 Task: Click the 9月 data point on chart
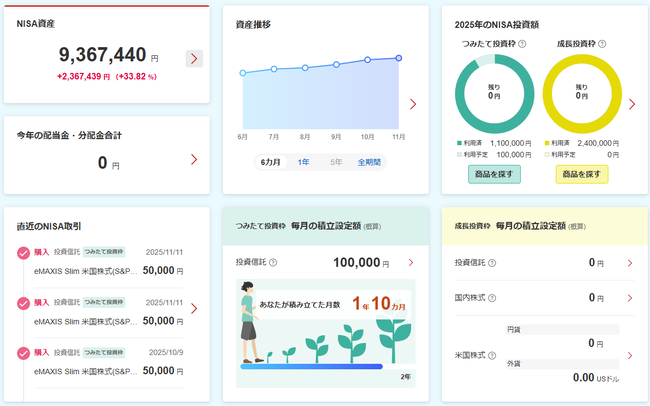coord(336,64)
